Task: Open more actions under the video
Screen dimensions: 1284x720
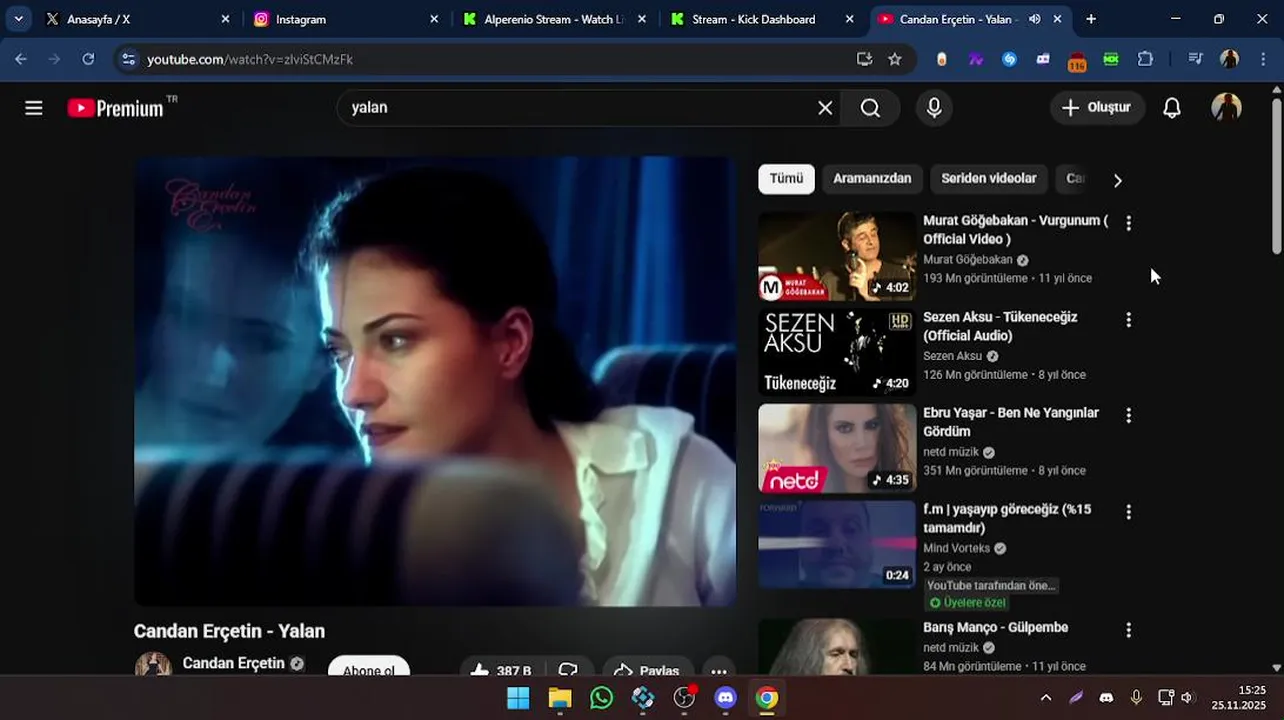Action: (x=719, y=668)
